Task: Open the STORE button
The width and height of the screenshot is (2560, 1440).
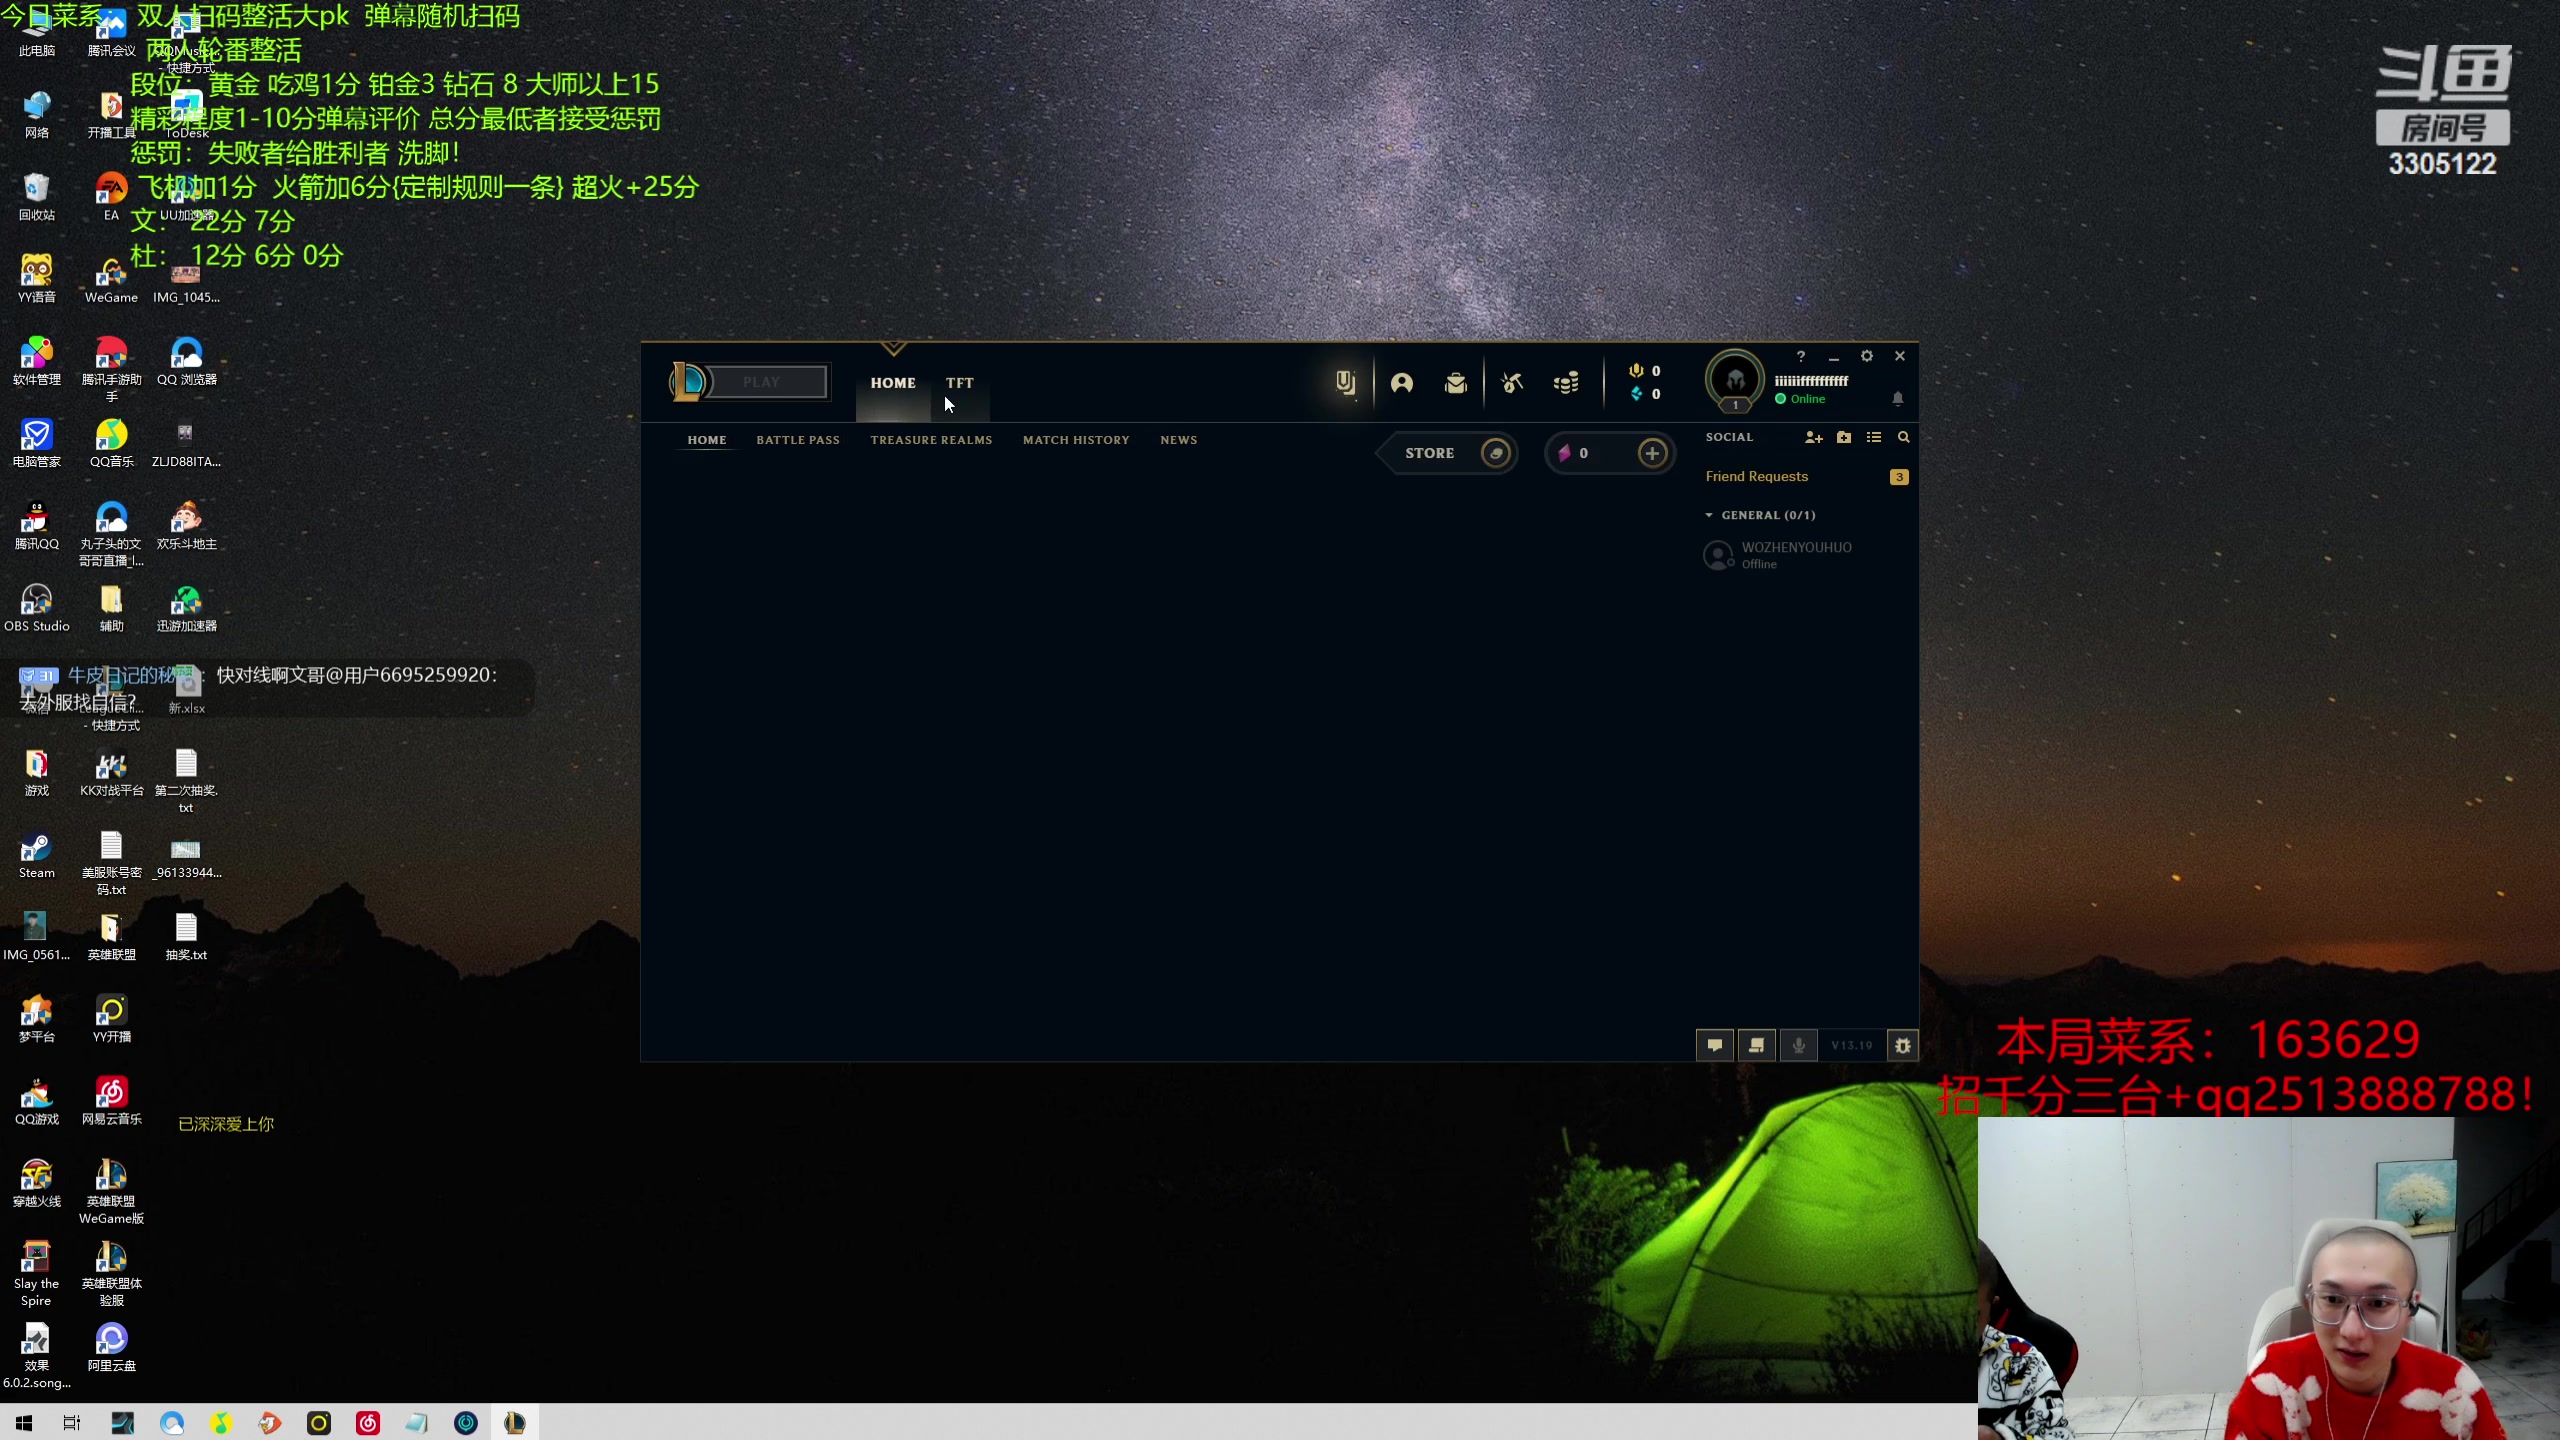Action: (x=1448, y=453)
